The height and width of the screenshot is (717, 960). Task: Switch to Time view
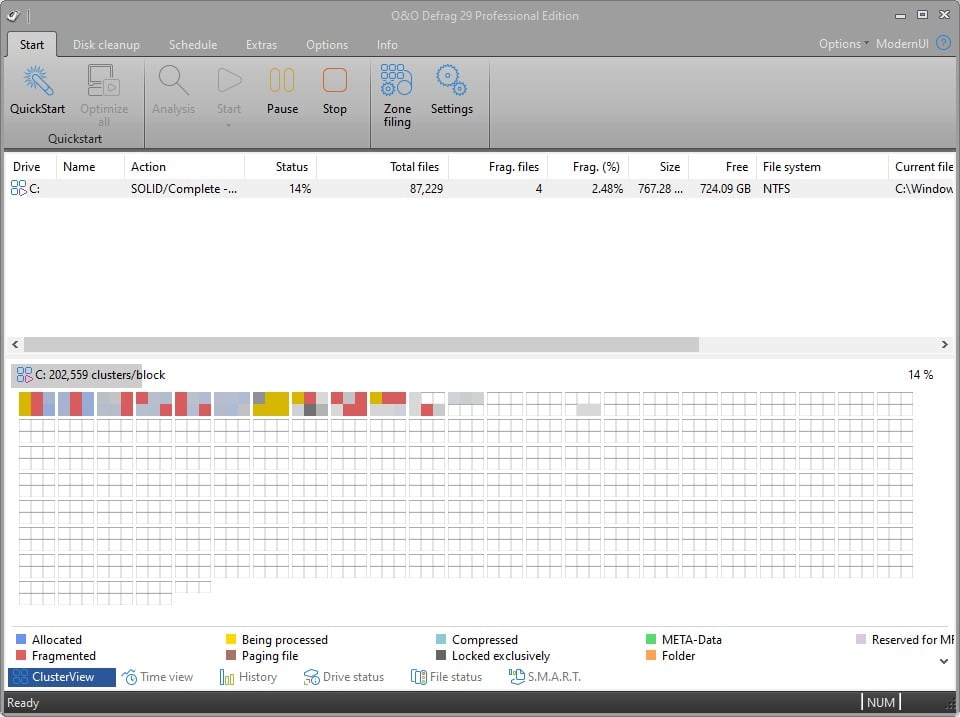pos(158,677)
